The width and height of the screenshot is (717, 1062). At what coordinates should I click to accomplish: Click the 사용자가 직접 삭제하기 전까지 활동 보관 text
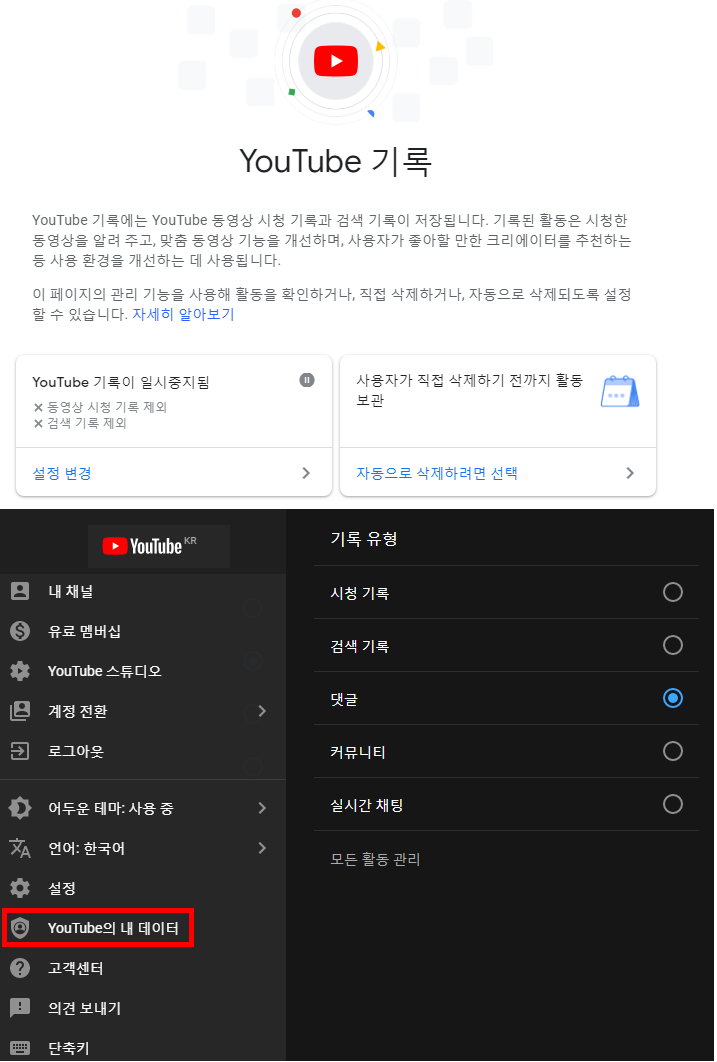click(469, 390)
